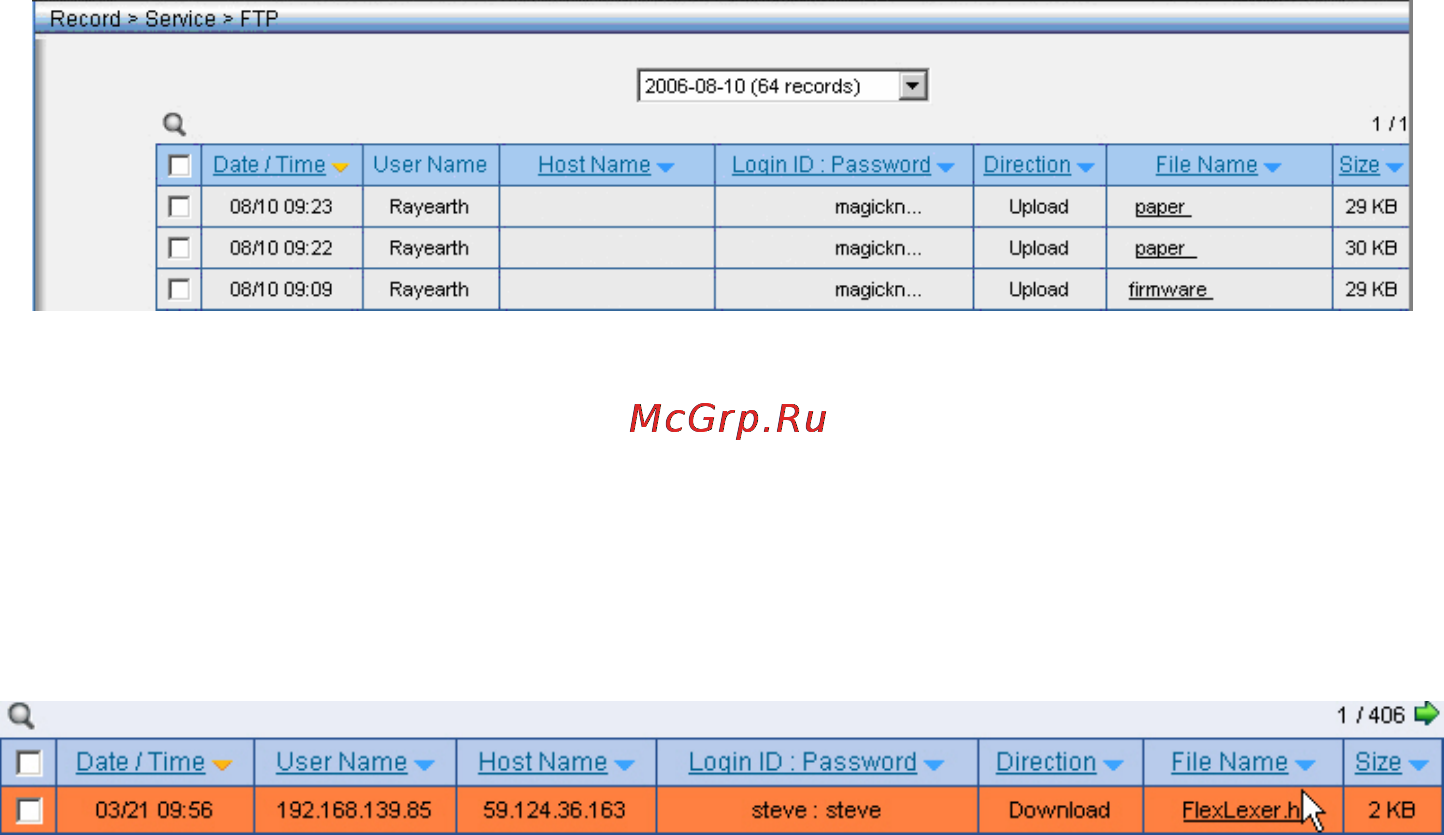Click the Record > Service > FTP breadcrumb
1444x835 pixels.
[x=164, y=19]
